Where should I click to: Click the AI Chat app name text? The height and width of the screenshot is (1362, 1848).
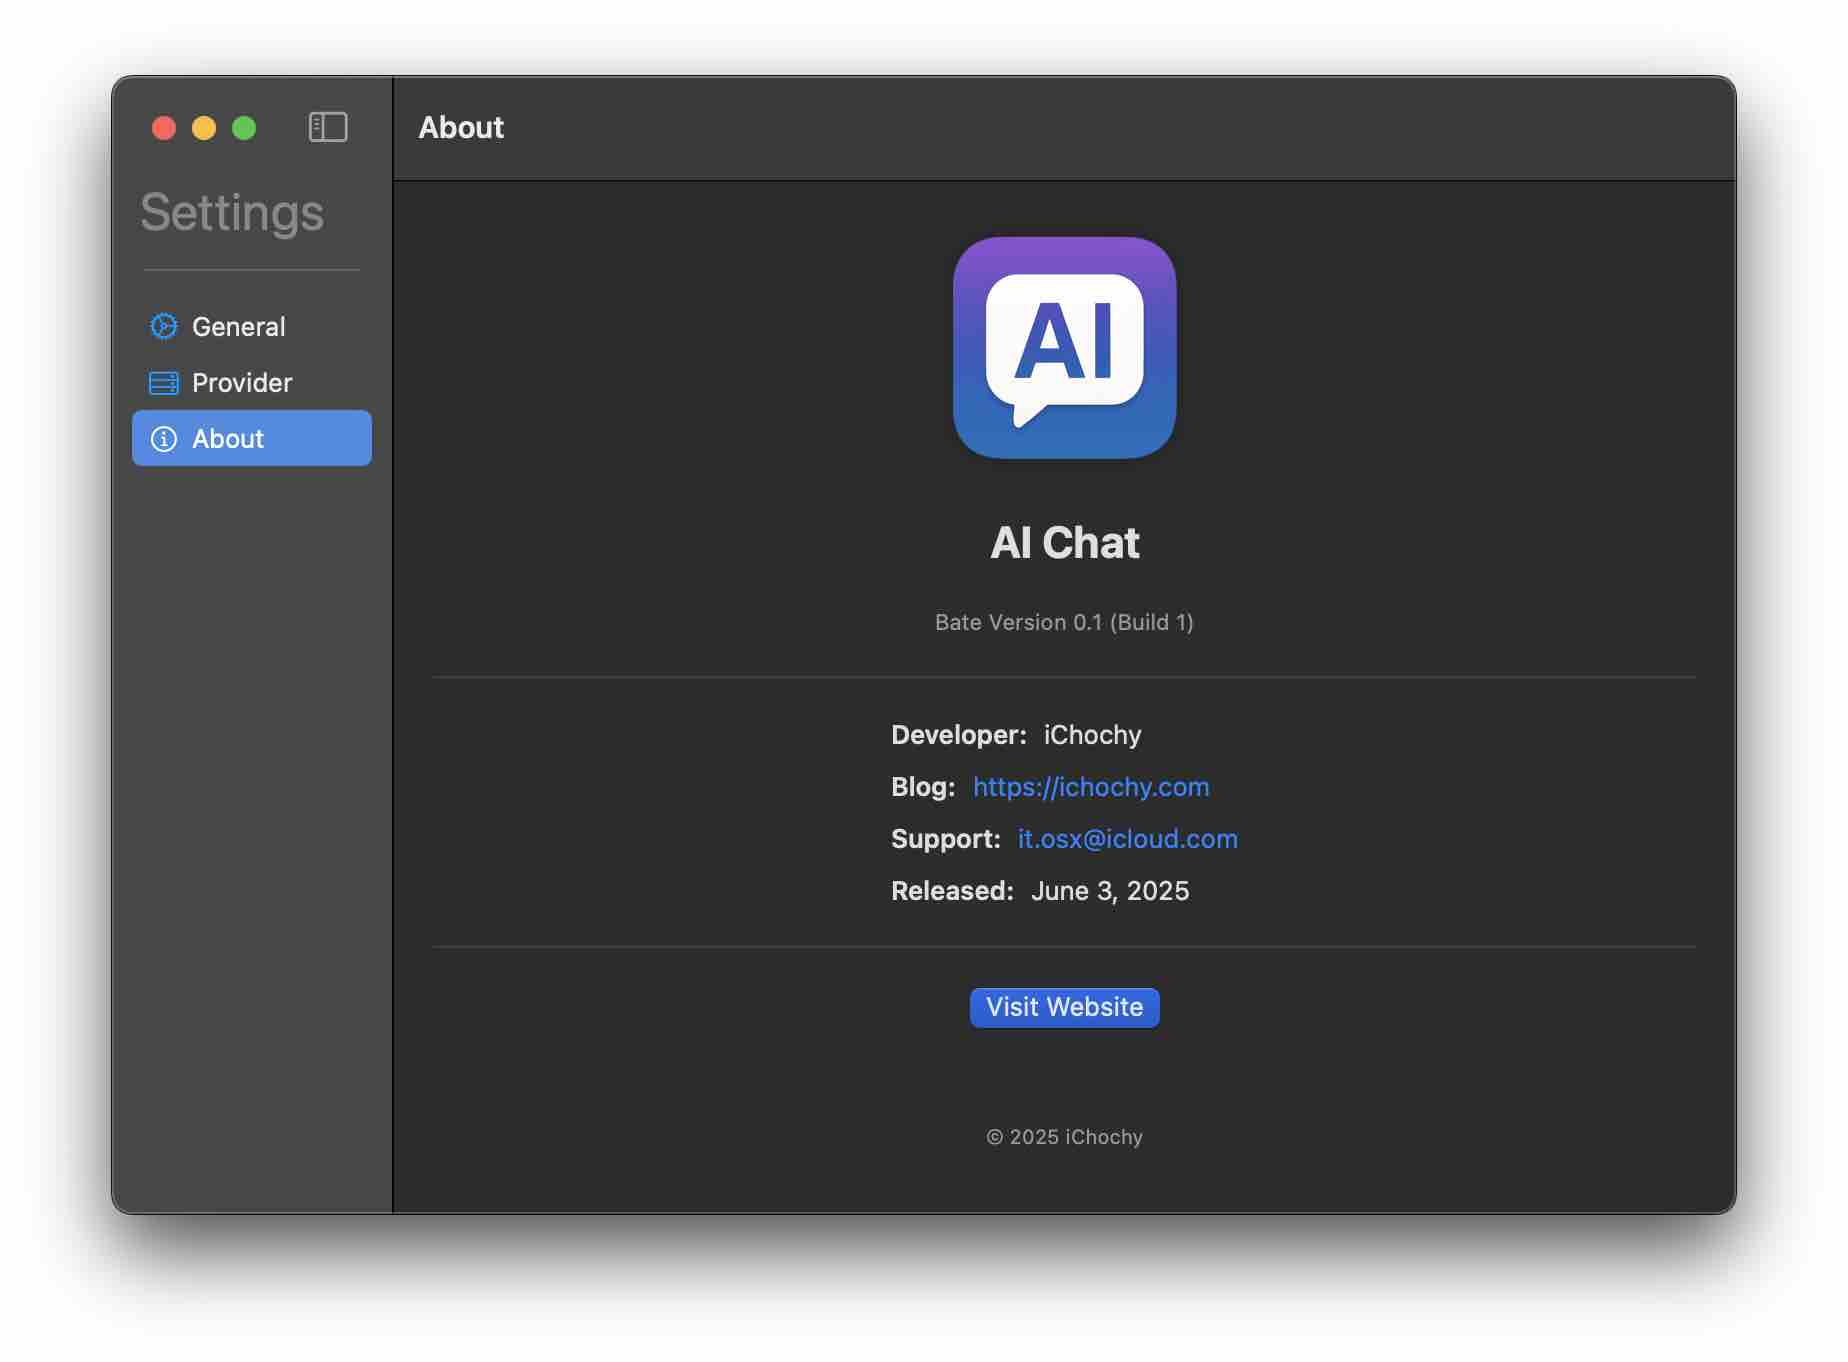click(x=1064, y=543)
